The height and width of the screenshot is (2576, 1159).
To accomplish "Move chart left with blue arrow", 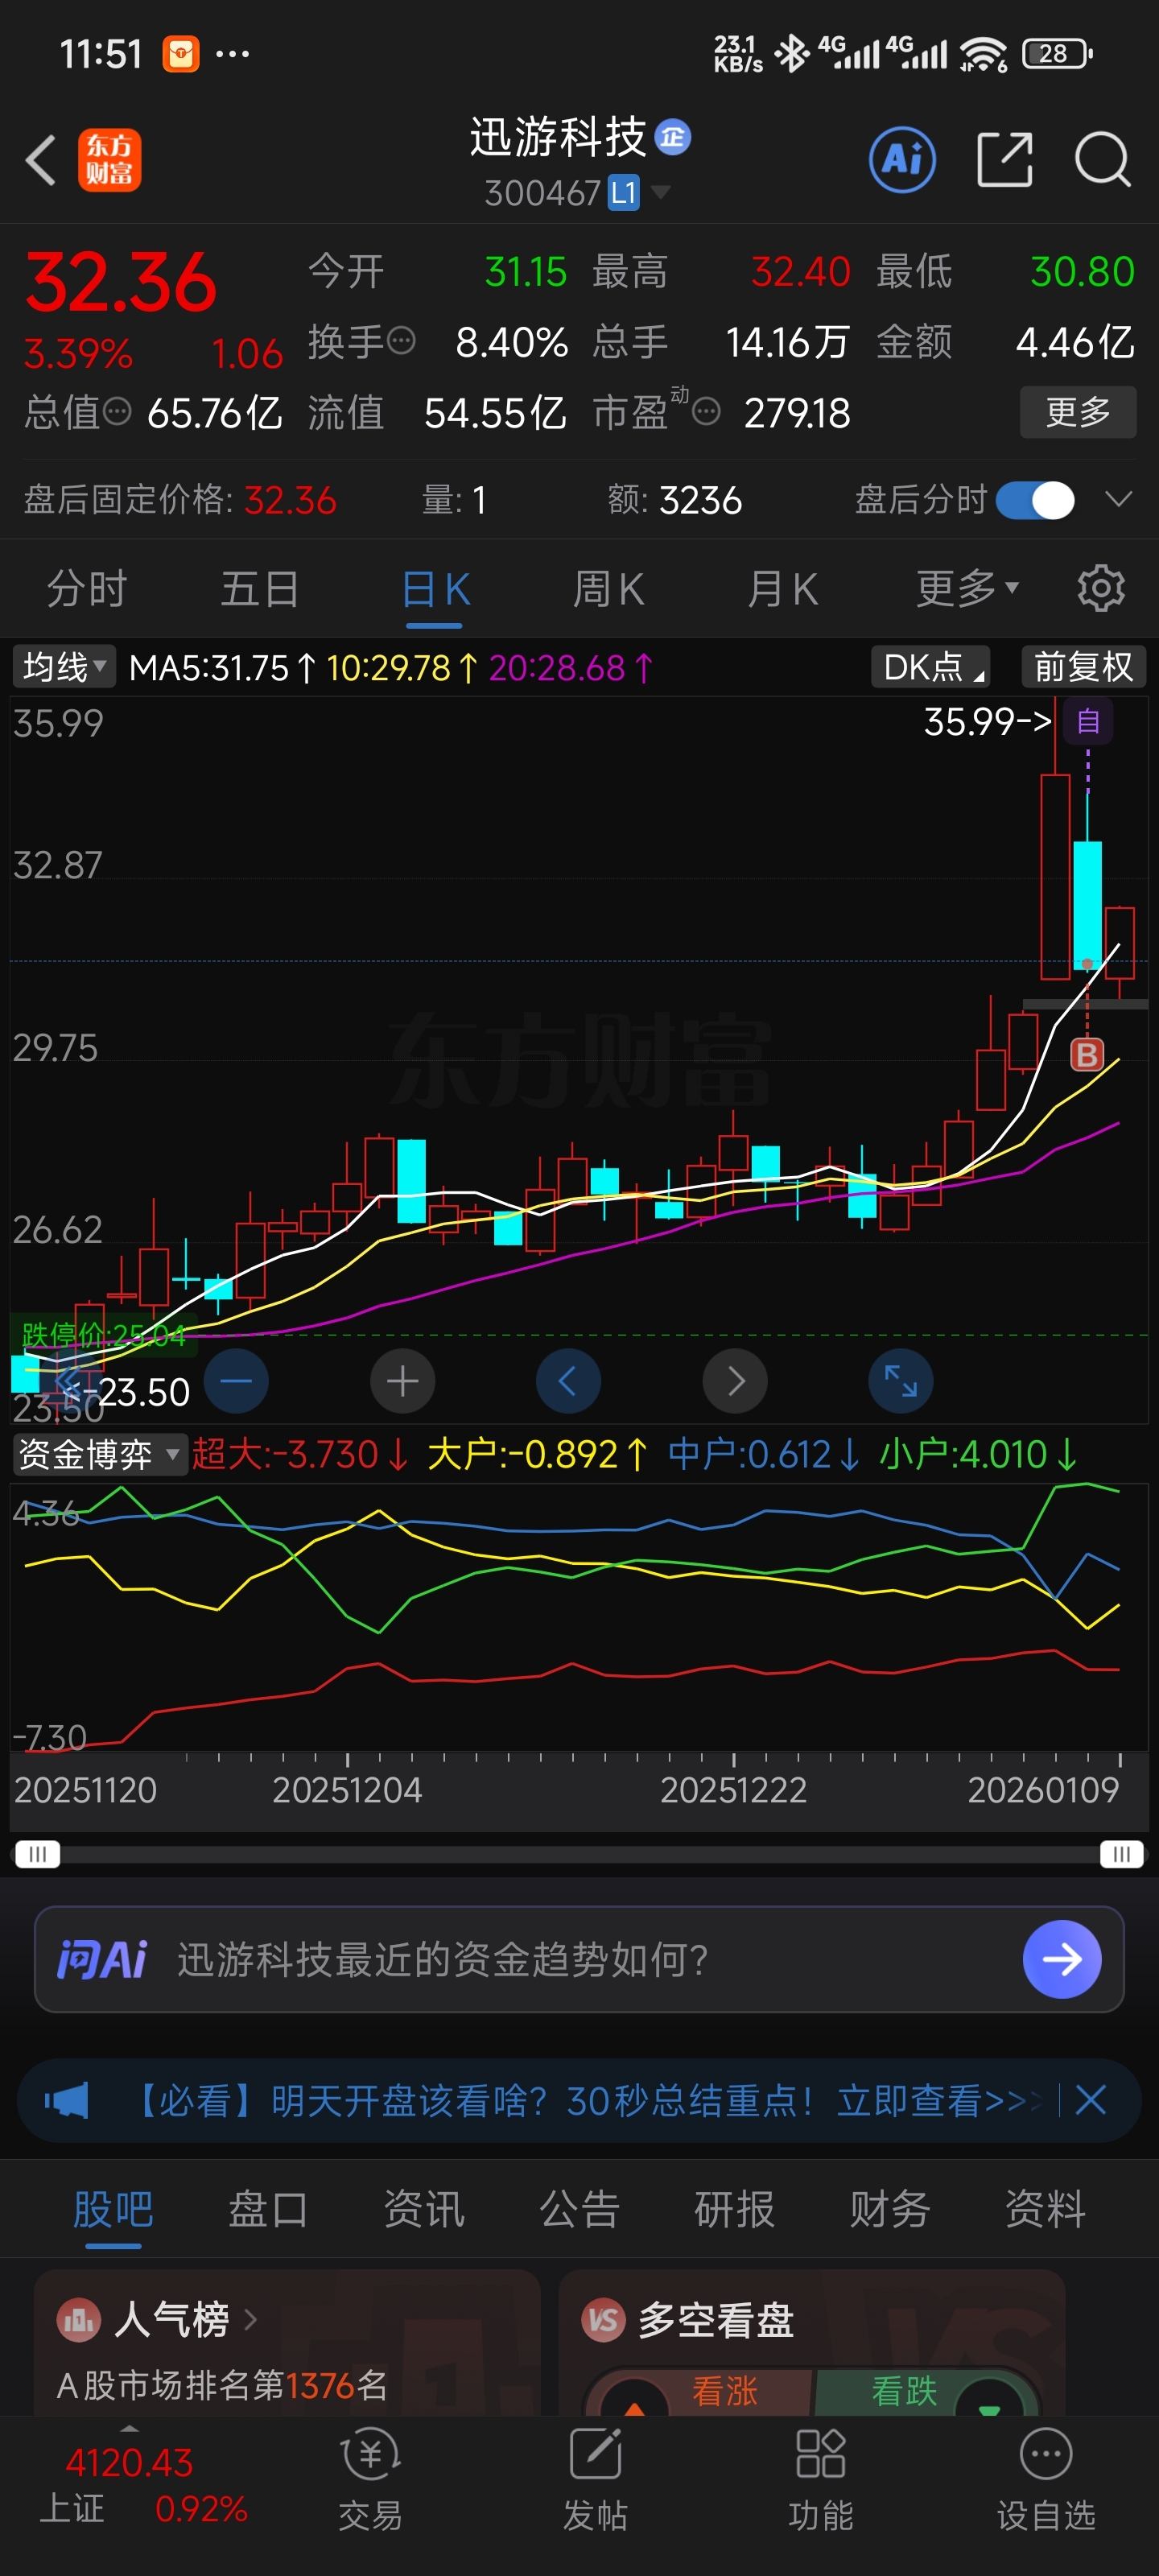I will 568,1381.
